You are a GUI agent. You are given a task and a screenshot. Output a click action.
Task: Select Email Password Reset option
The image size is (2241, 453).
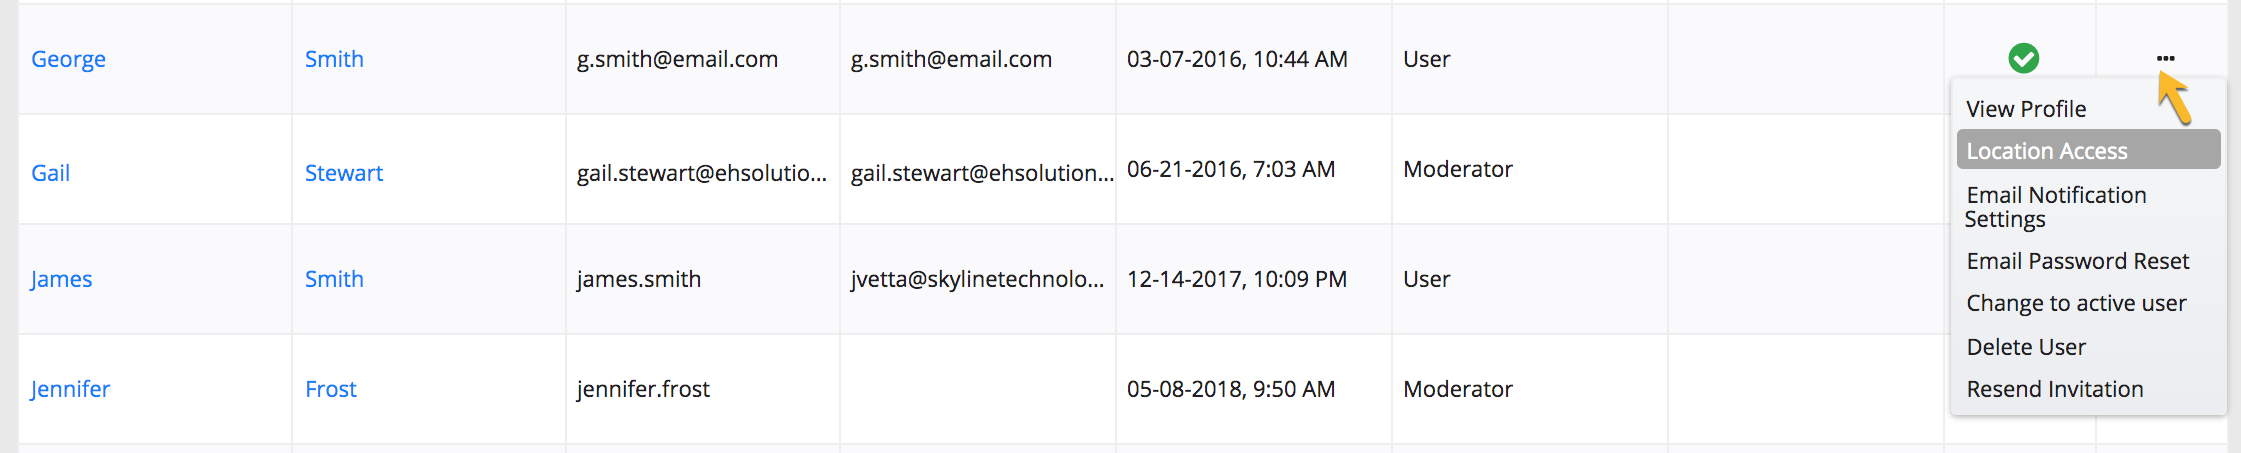(x=2077, y=261)
